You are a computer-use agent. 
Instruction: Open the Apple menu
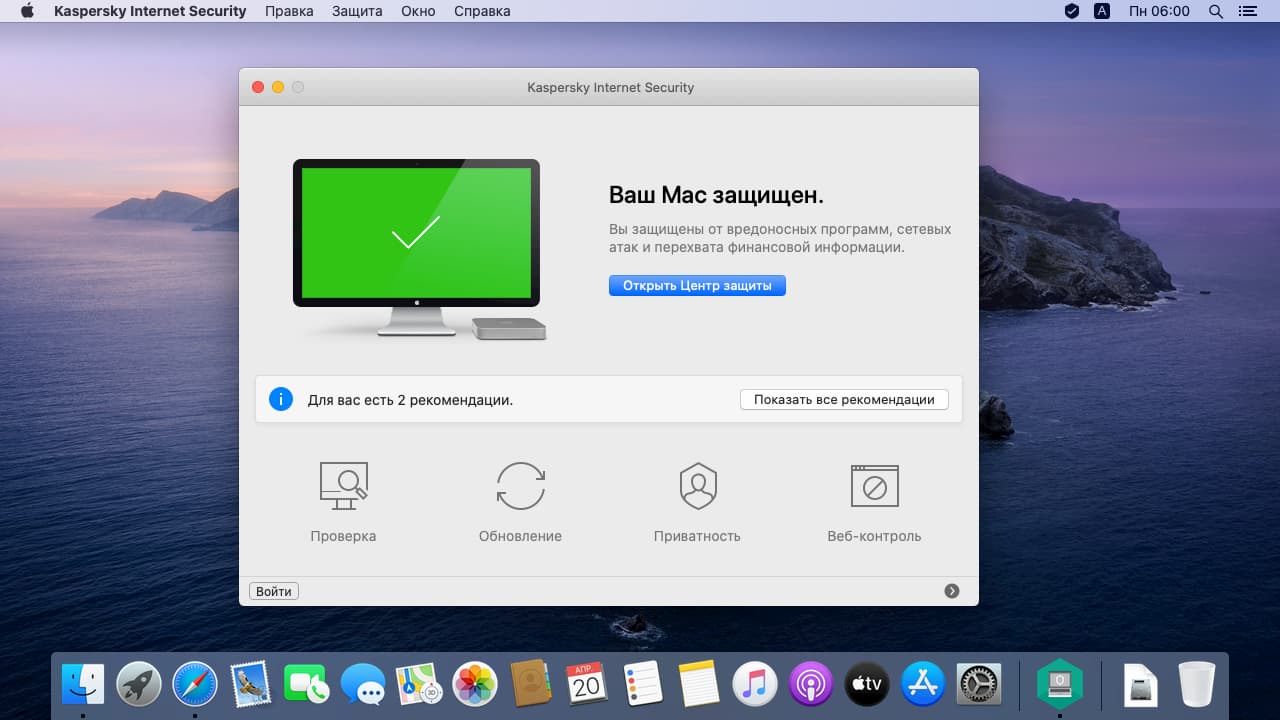[x=27, y=11]
